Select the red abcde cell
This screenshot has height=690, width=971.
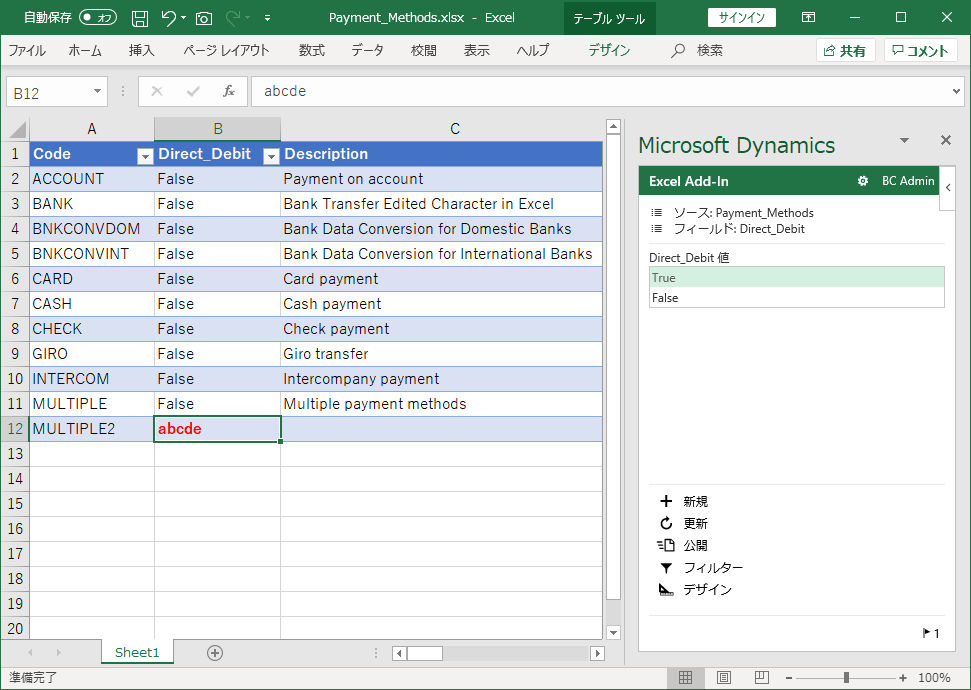pyautogui.click(x=217, y=429)
